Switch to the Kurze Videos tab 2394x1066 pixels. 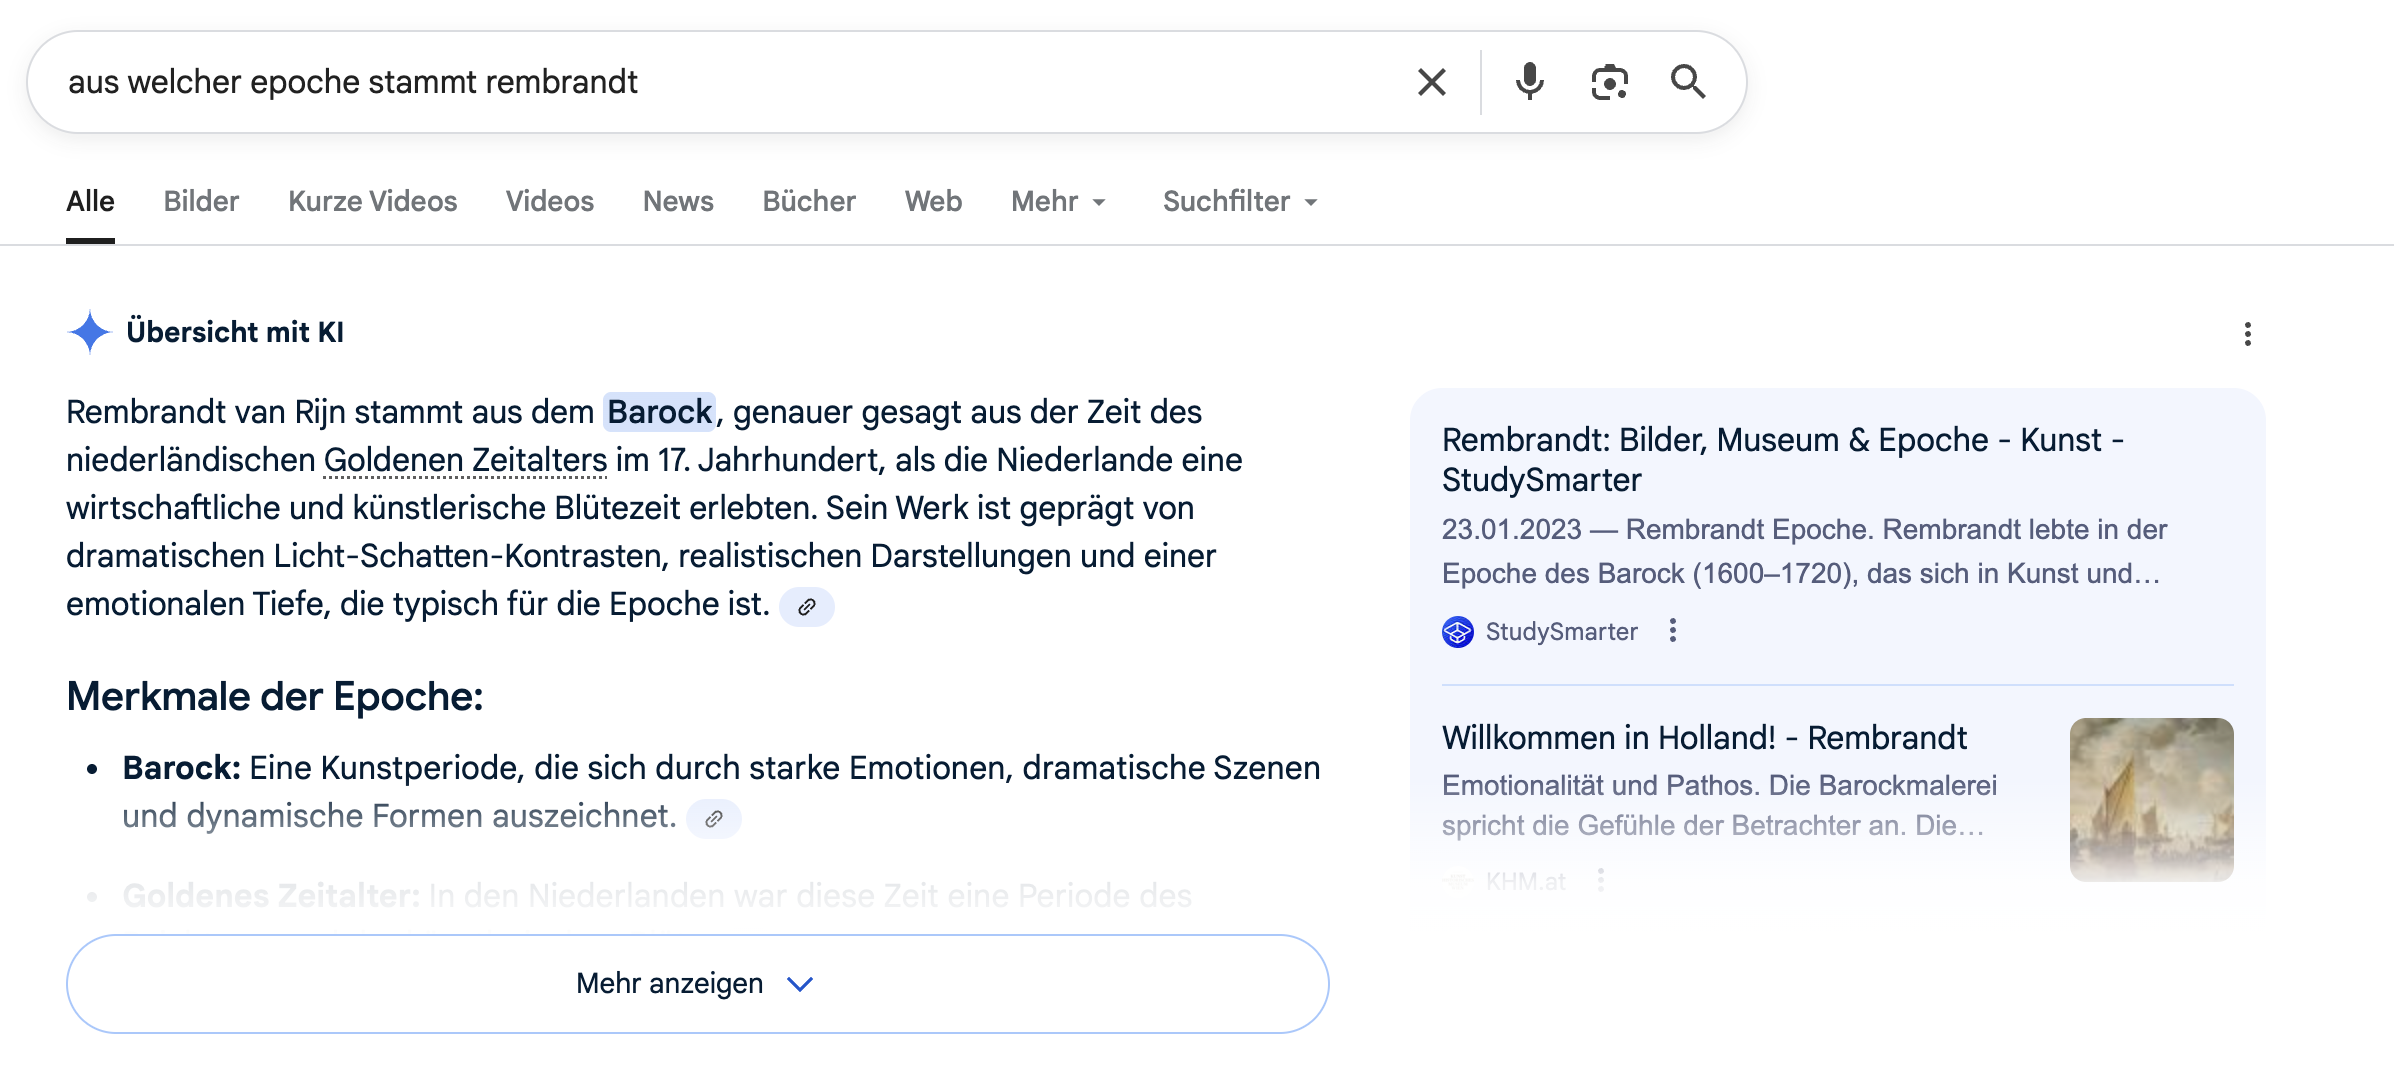click(x=371, y=201)
